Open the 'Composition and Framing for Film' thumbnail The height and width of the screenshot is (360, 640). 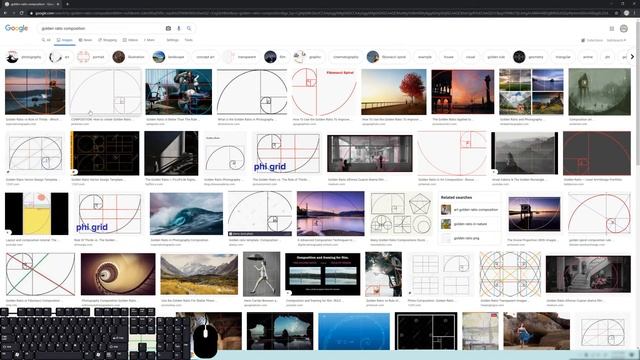click(323, 274)
